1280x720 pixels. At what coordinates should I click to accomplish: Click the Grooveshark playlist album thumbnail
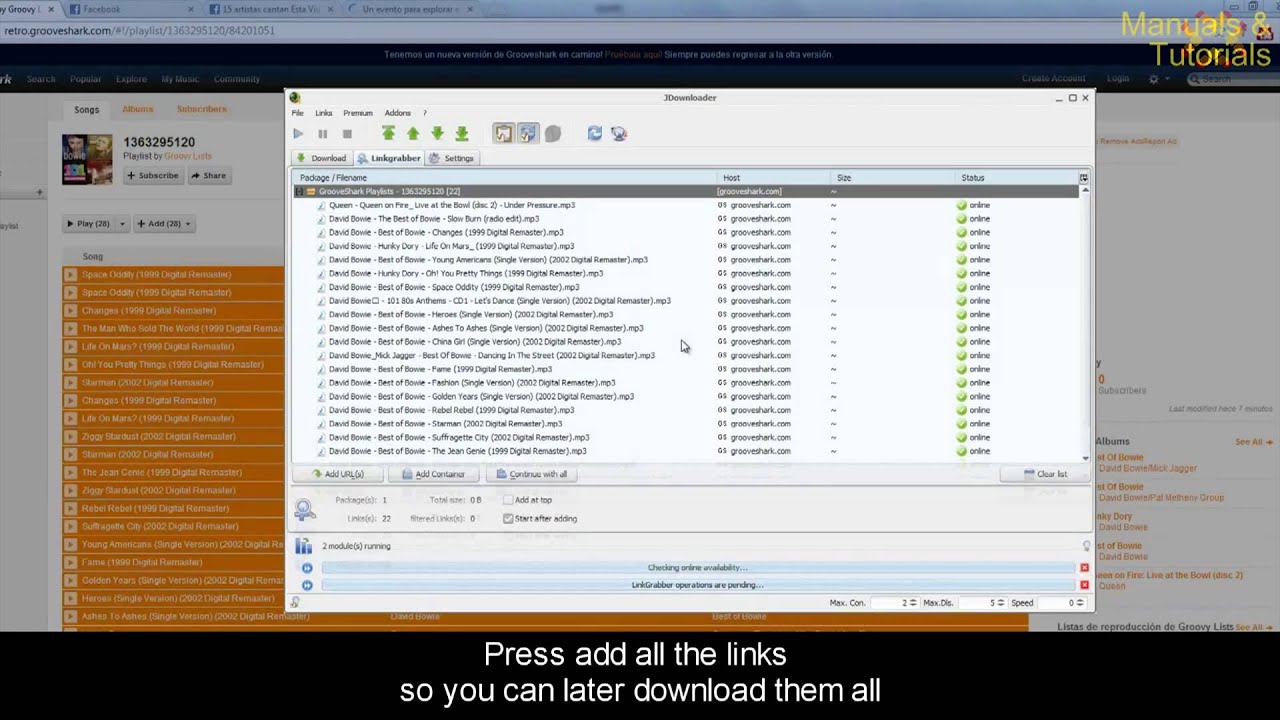(87, 160)
